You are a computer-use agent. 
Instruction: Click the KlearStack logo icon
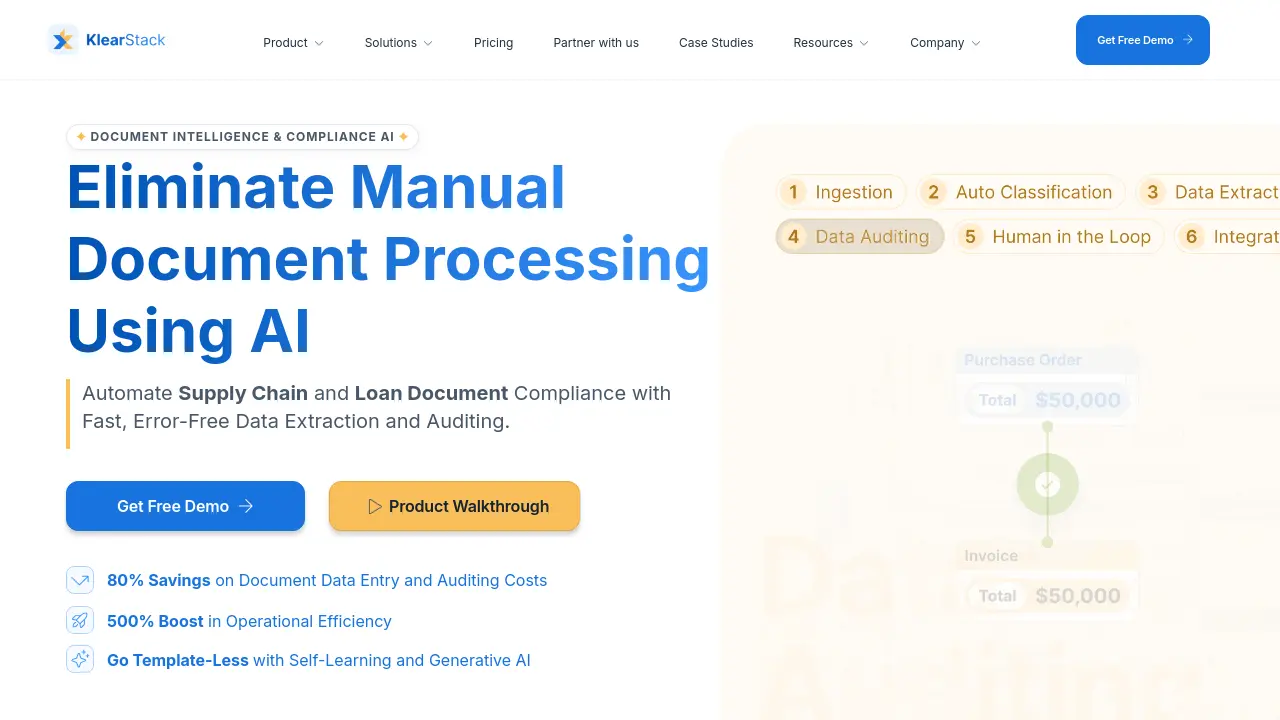tap(62, 39)
